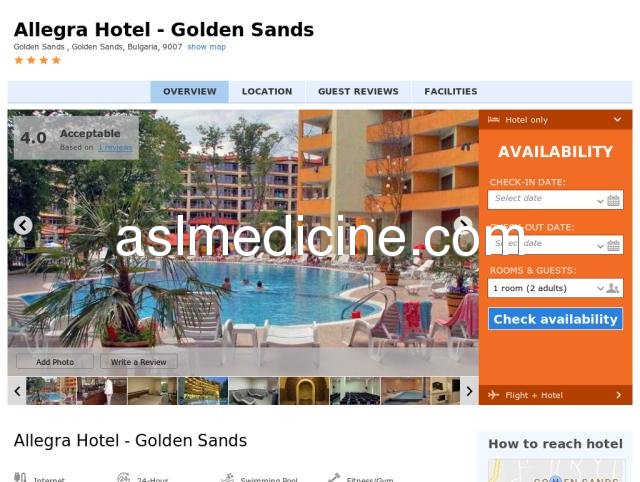640x482 pixels.
Task: Click the Check availability button
Action: 556,319
